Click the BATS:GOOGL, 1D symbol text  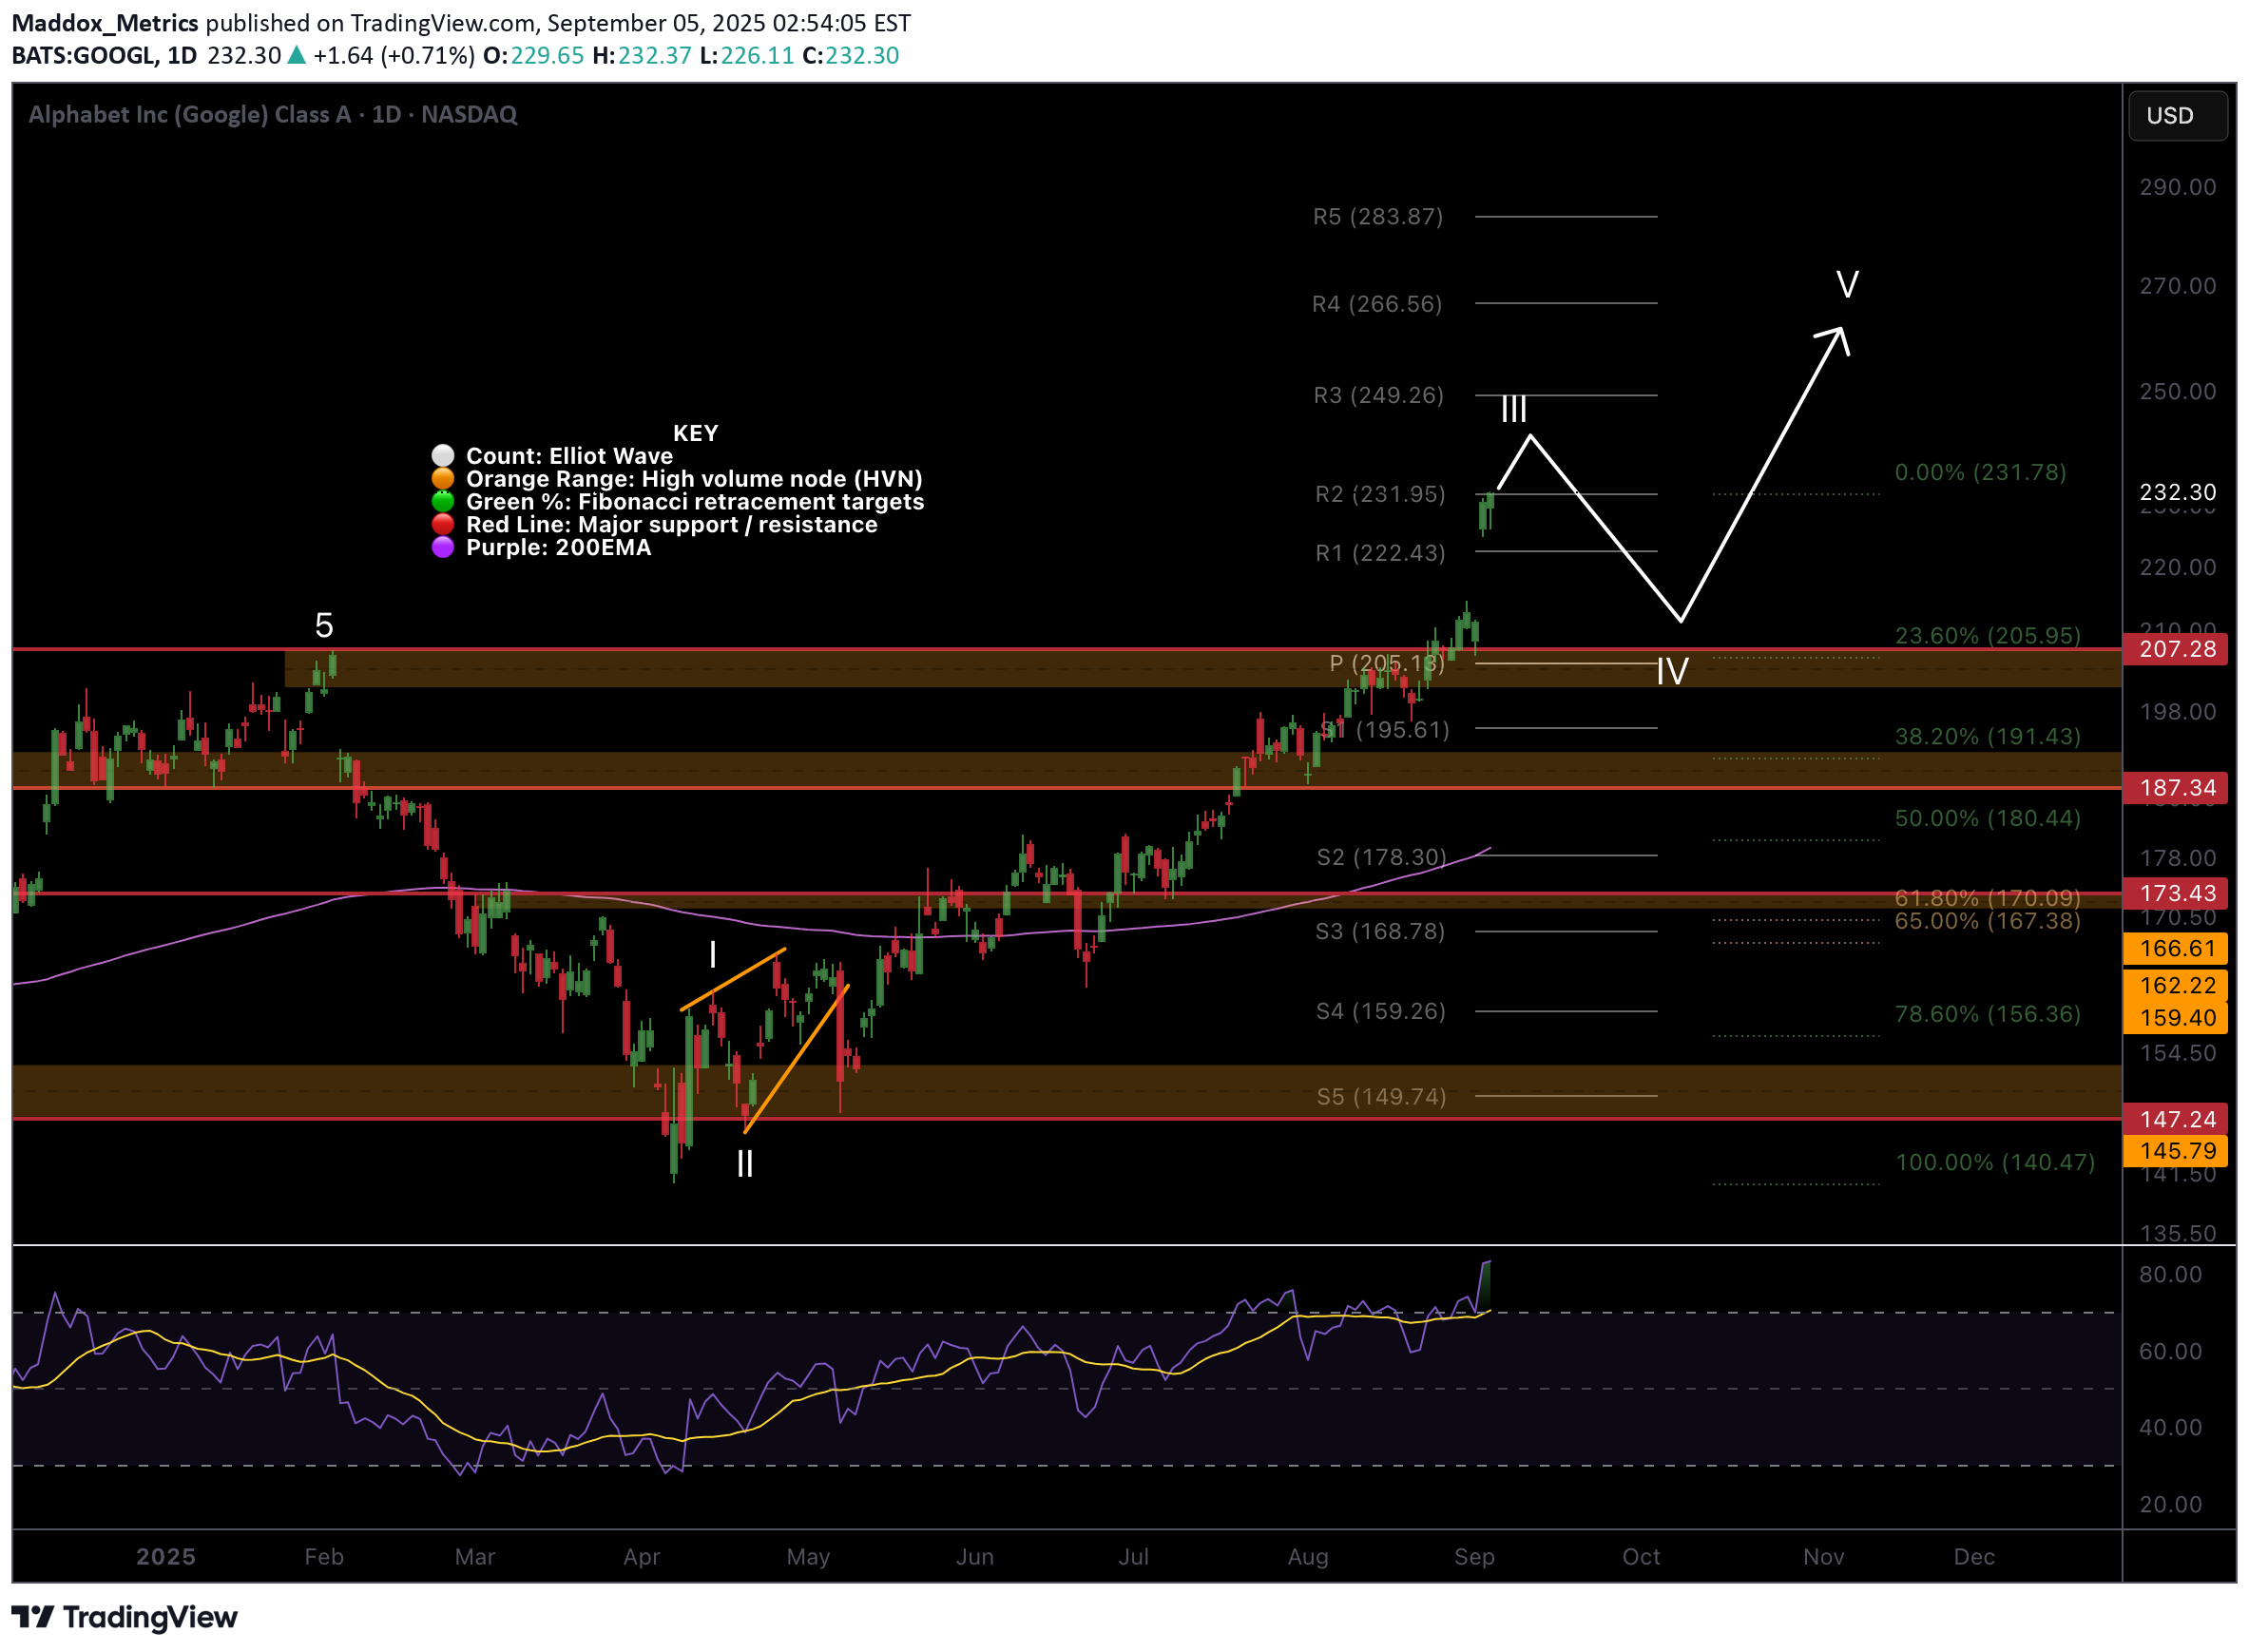[104, 56]
